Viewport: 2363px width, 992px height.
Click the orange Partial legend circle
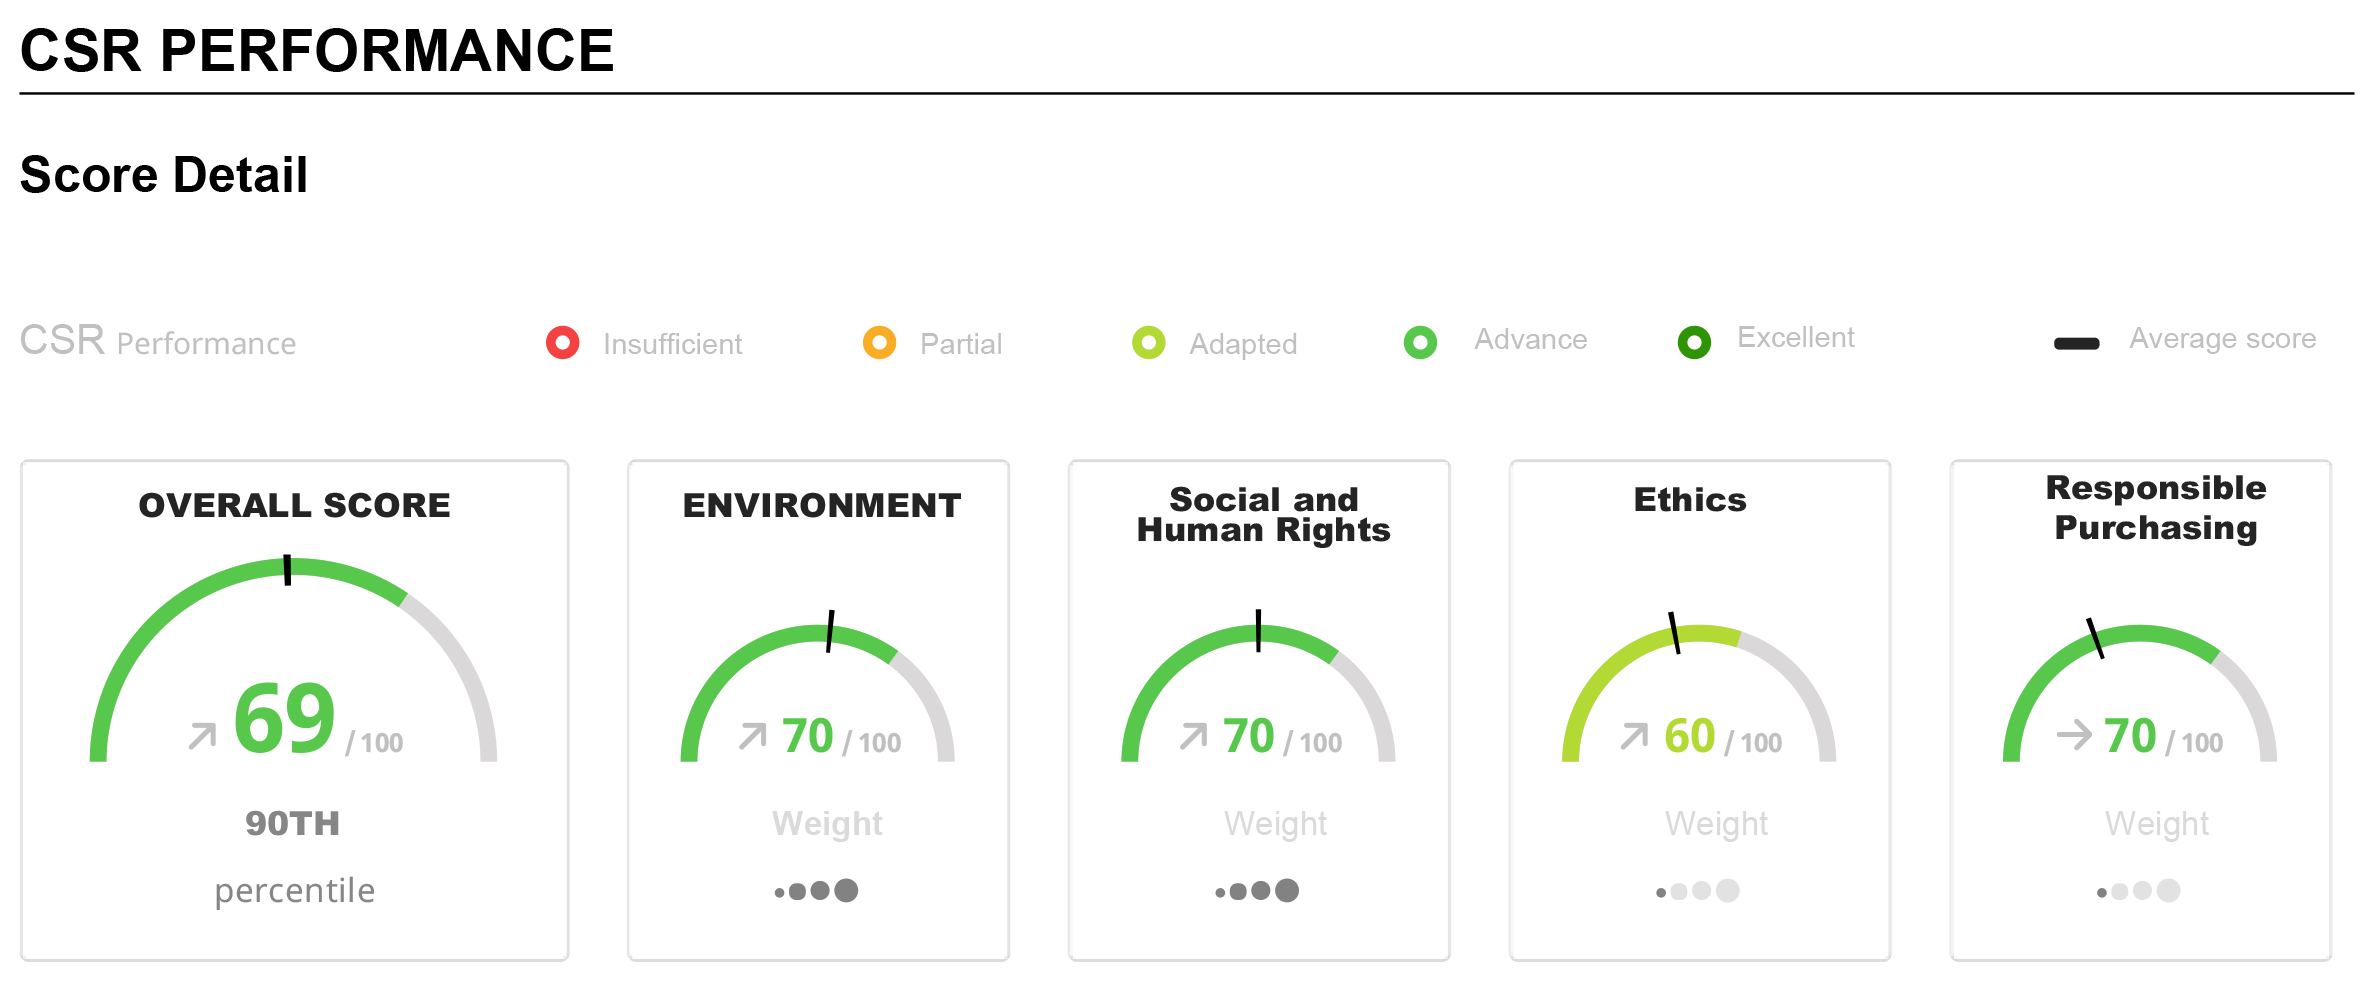point(879,343)
